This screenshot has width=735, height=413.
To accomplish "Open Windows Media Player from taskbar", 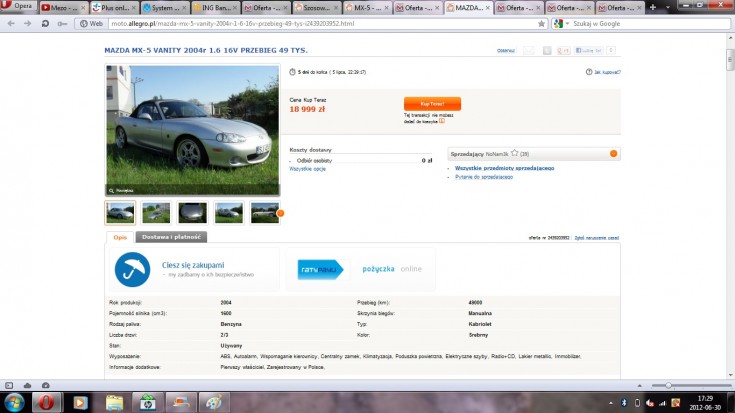I will [80, 403].
